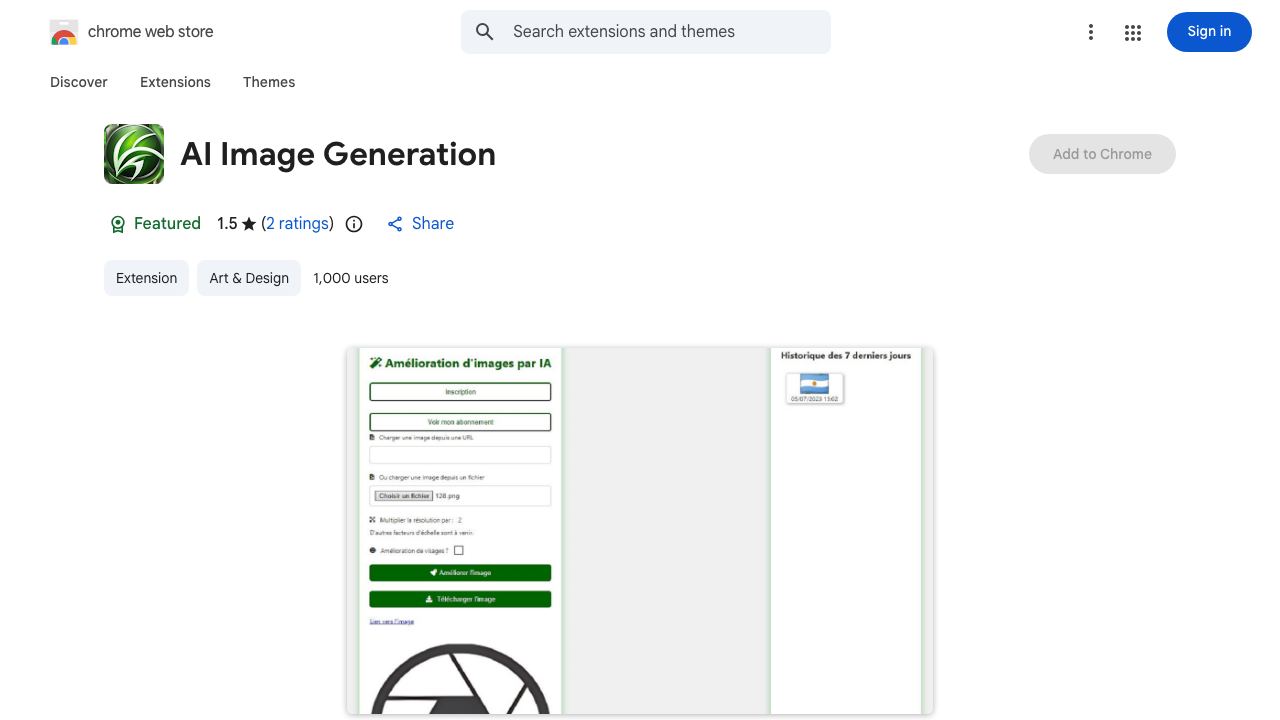Click the Add to Chrome button

pos(1102,154)
